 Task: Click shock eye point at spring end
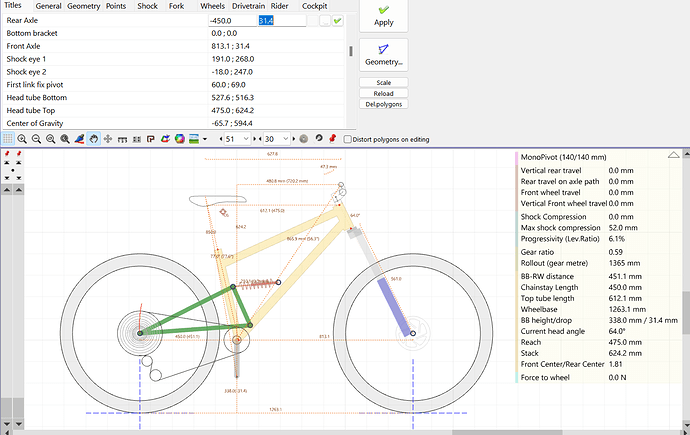278,282
